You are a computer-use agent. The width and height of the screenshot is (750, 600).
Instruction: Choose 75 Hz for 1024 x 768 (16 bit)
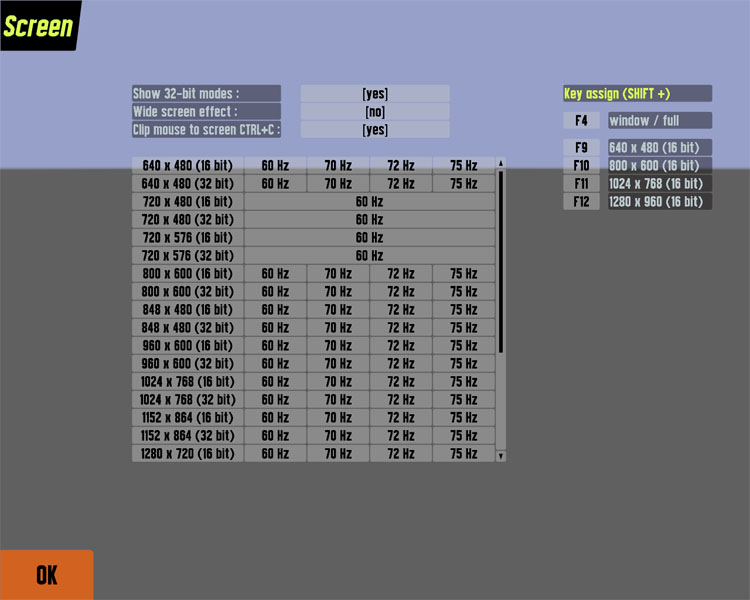tap(463, 381)
